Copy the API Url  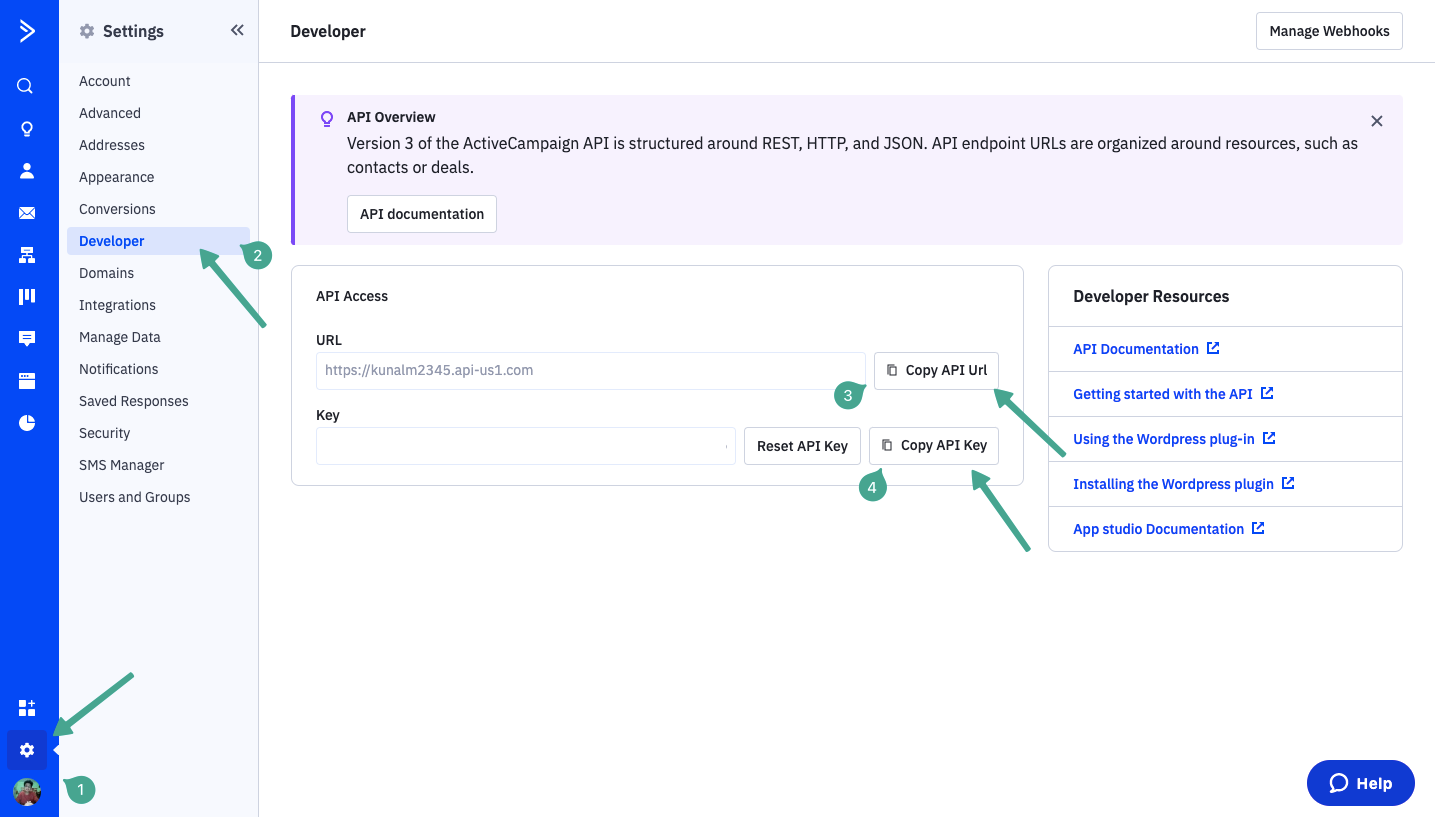coord(936,370)
